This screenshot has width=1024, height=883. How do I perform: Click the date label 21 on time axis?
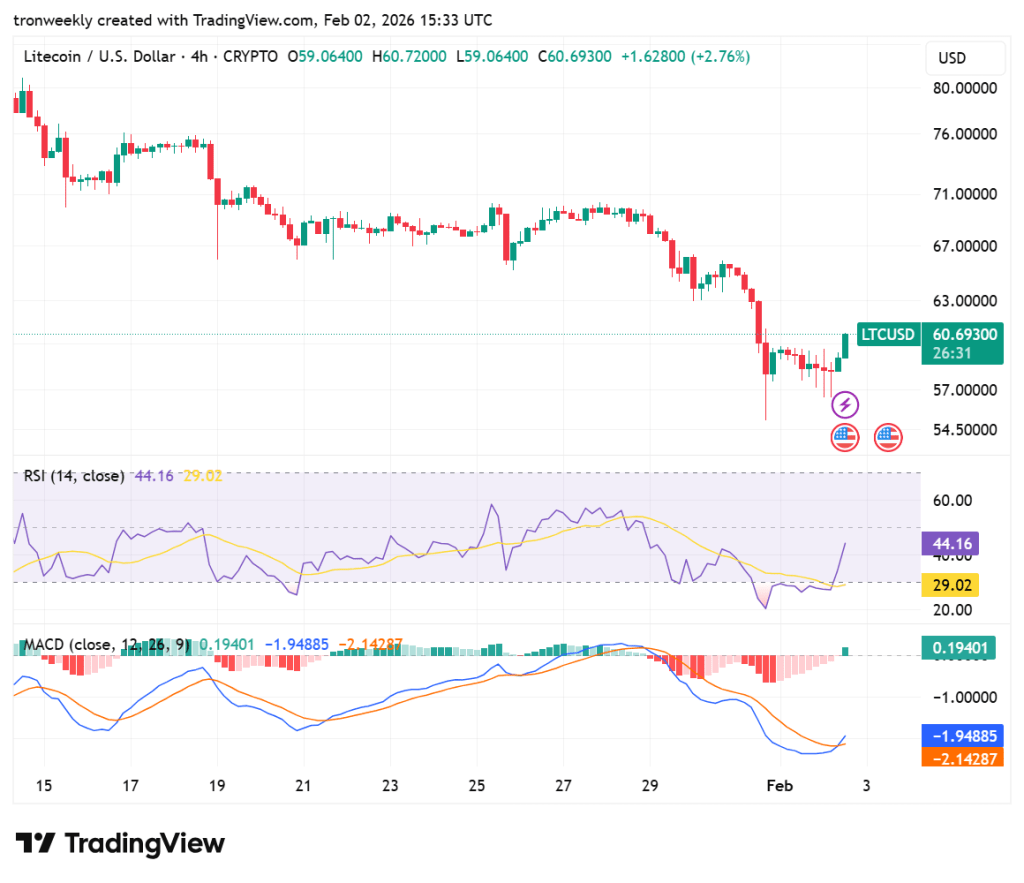[303, 786]
